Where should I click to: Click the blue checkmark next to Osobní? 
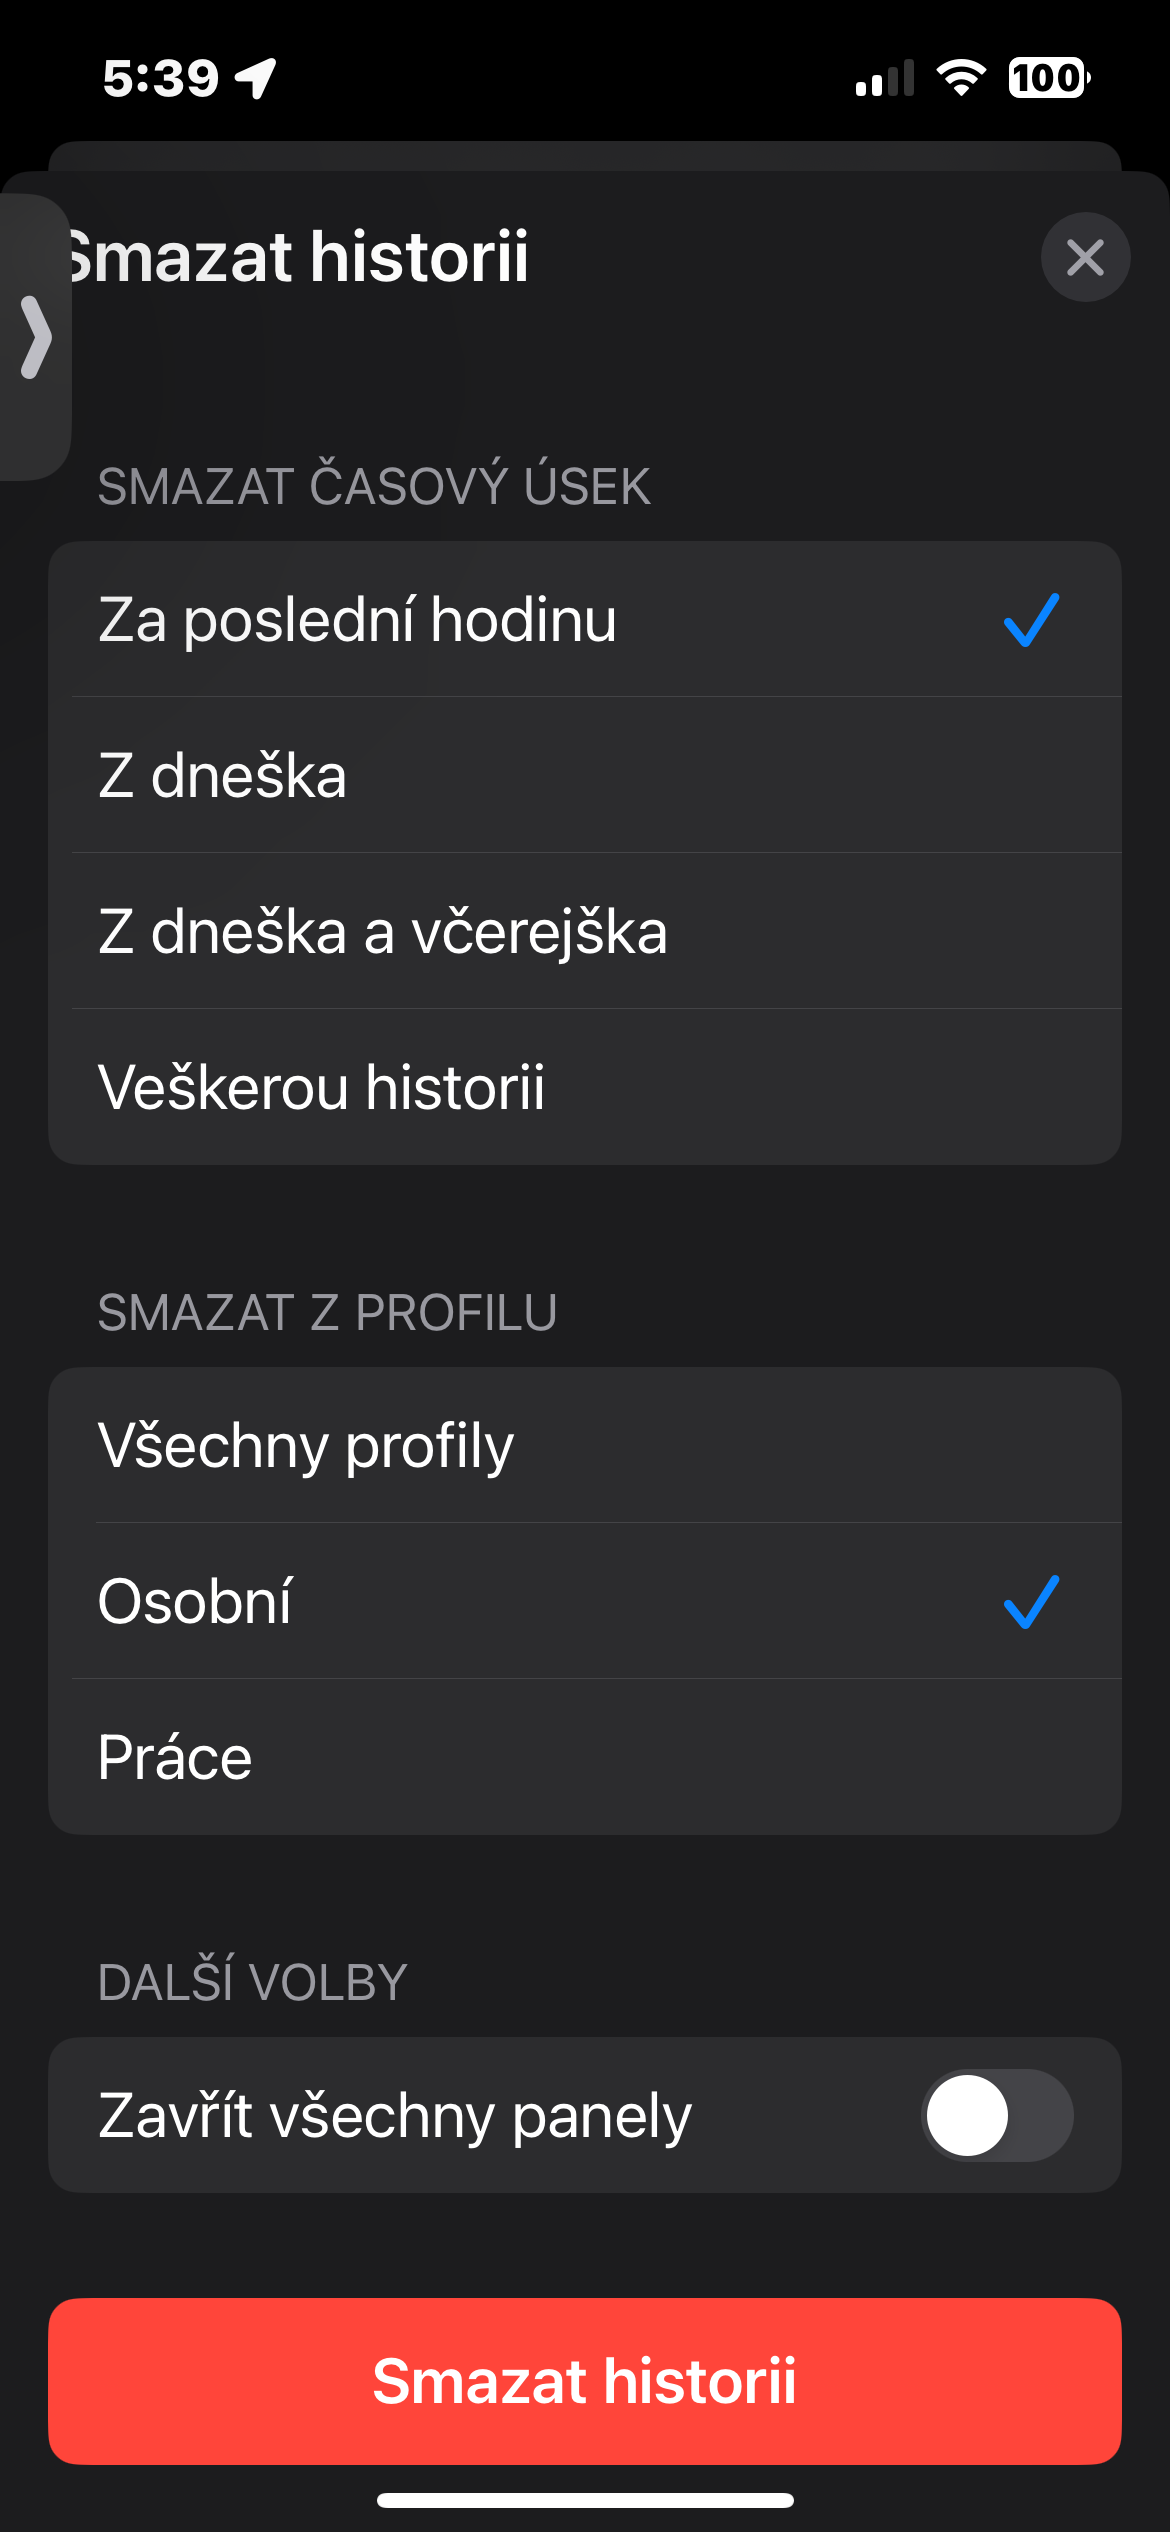tap(1031, 1601)
